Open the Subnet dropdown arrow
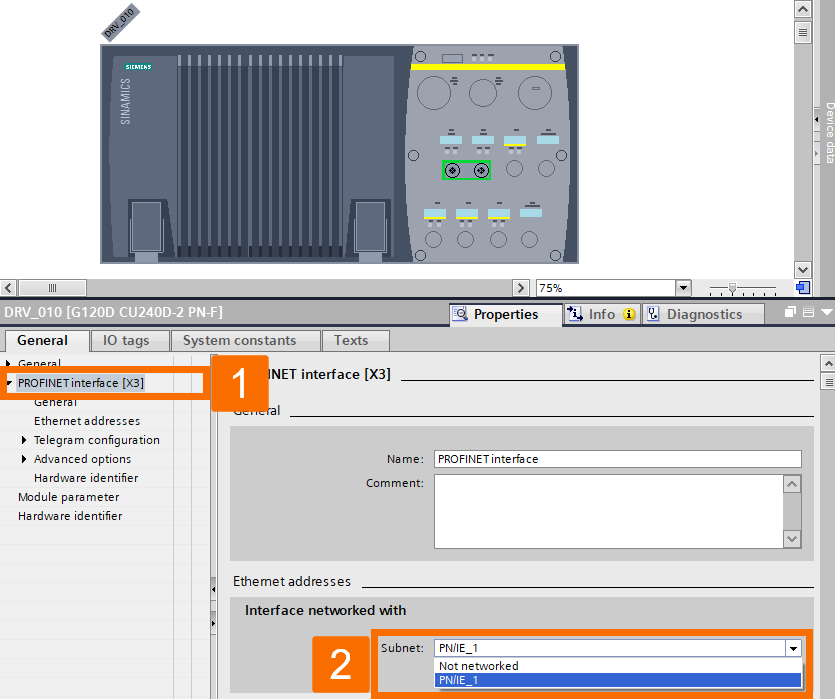 click(x=793, y=648)
